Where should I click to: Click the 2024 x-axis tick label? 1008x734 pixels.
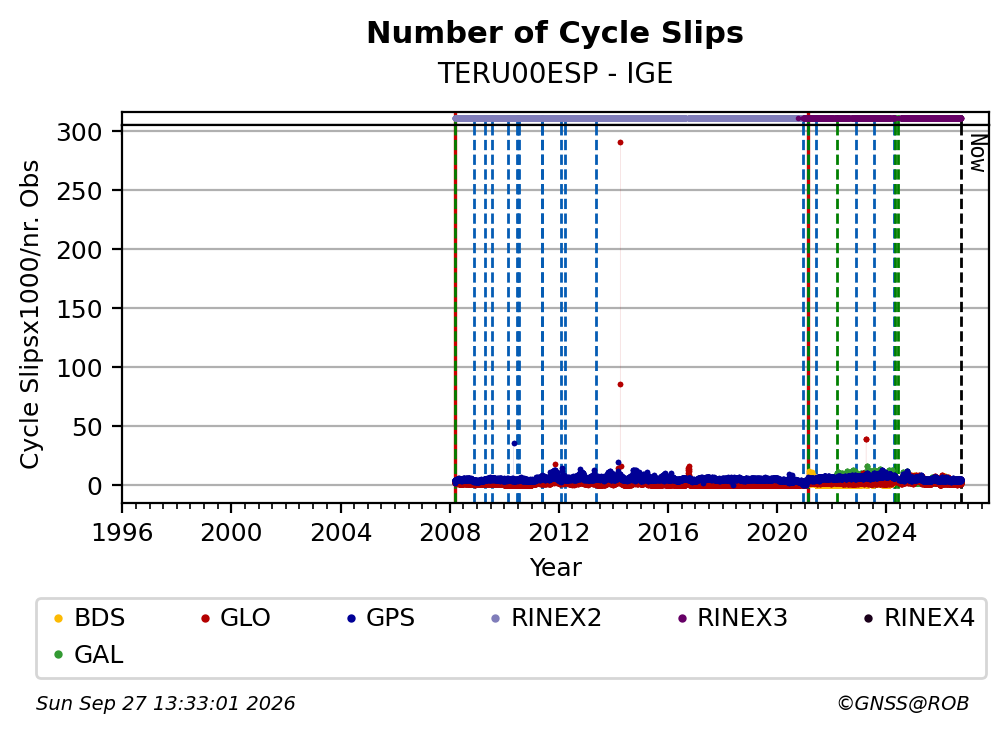point(885,533)
